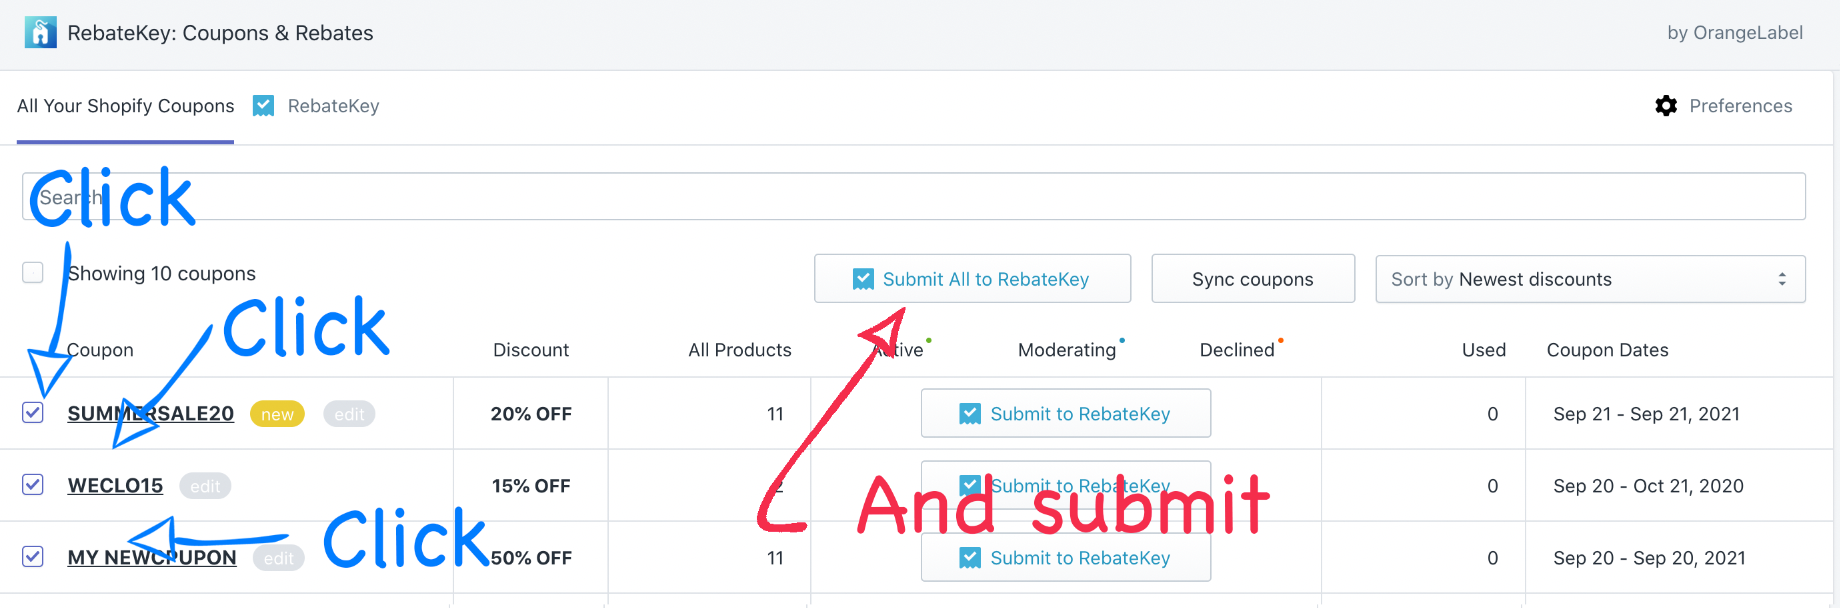Viewport: 1840px width, 608px height.
Task: Toggle the select-all coupons checkbox
Action: pos(33,273)
